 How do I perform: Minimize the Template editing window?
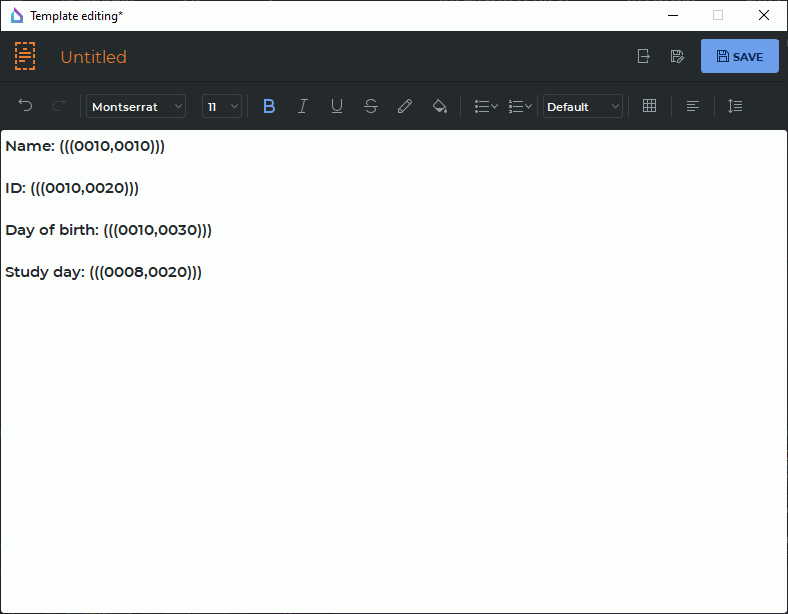(x=673, y=16)
